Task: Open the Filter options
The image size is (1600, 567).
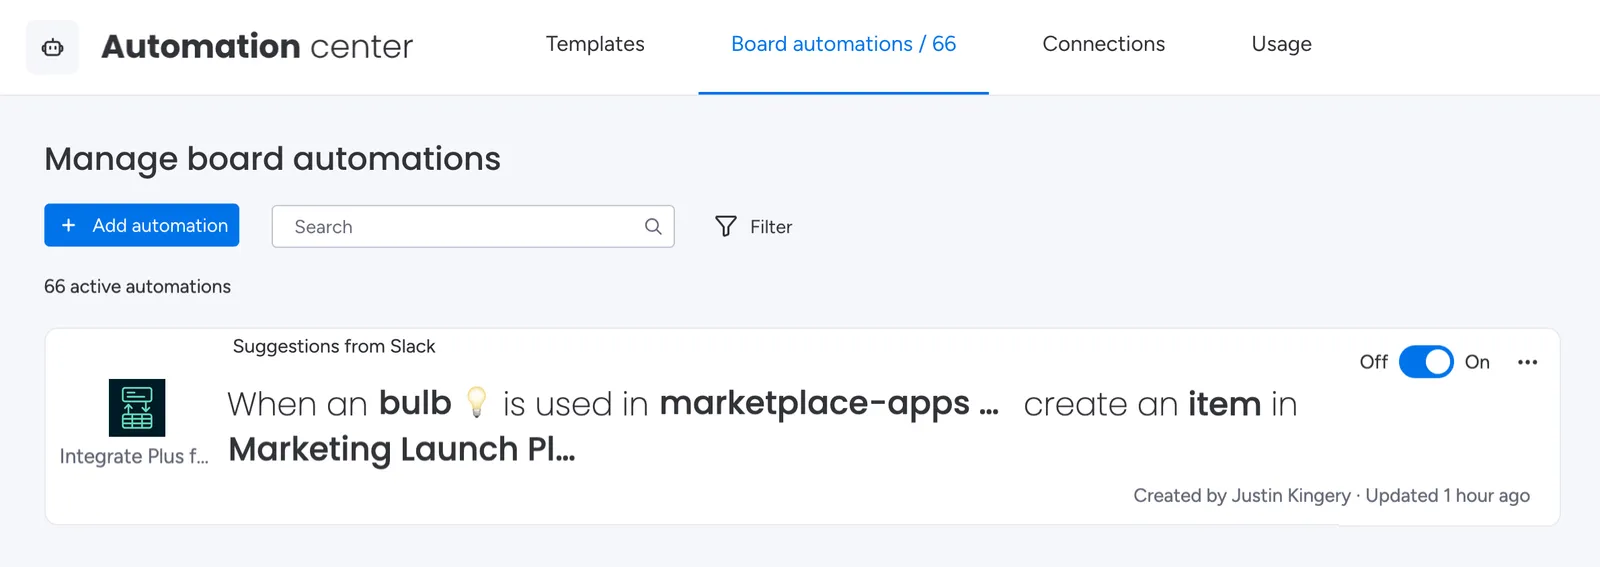Action: coord(753,227)
